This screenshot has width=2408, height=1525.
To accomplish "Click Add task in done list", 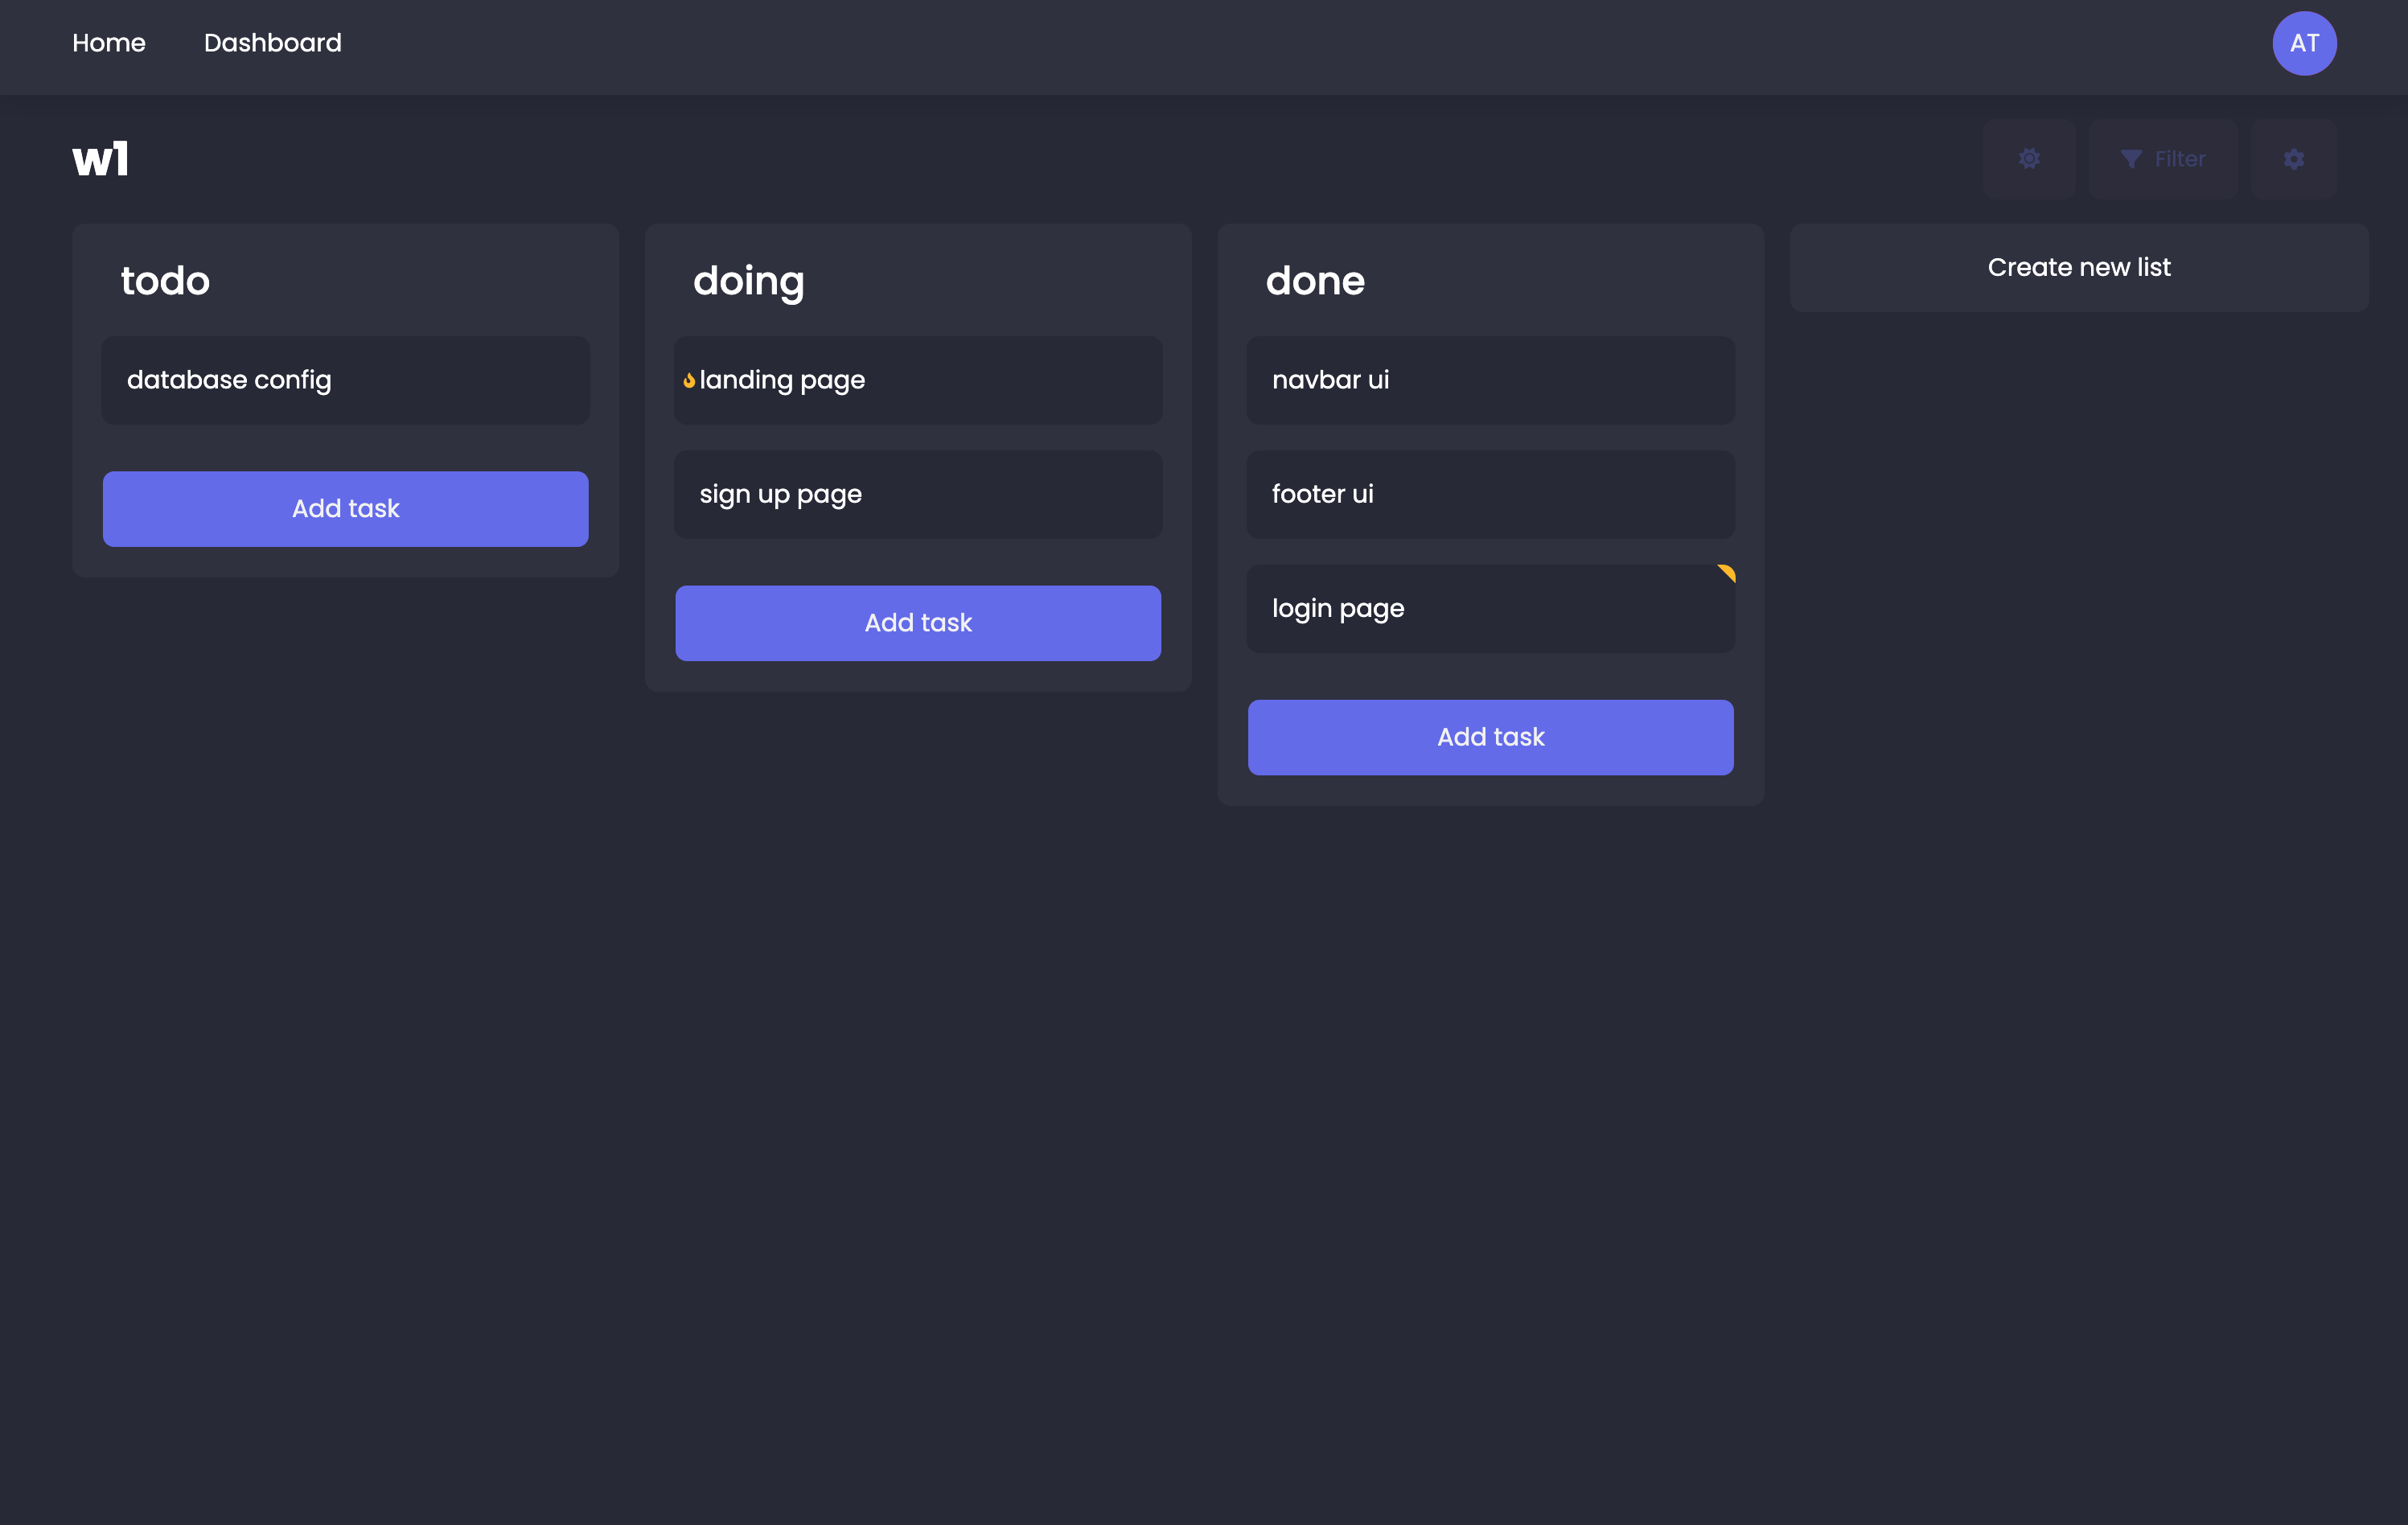I will point(1490,737).
